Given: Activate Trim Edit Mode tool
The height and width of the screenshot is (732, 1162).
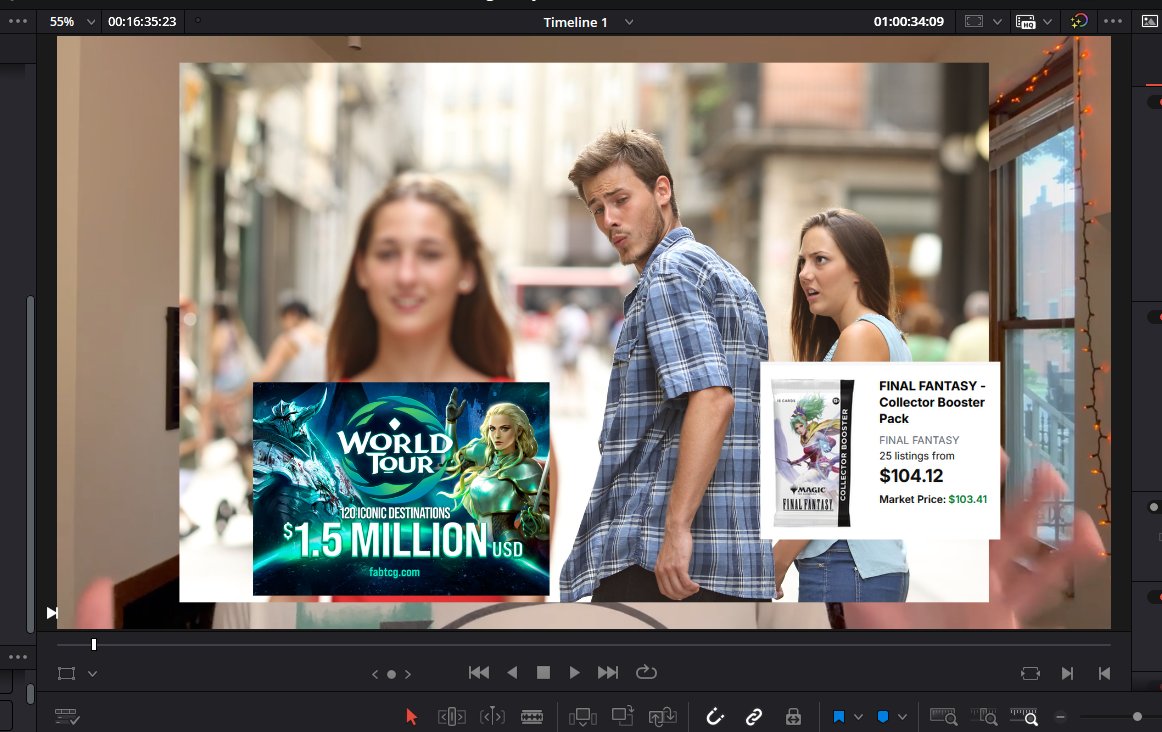Looking at the screenshot, I should [451, 716].
